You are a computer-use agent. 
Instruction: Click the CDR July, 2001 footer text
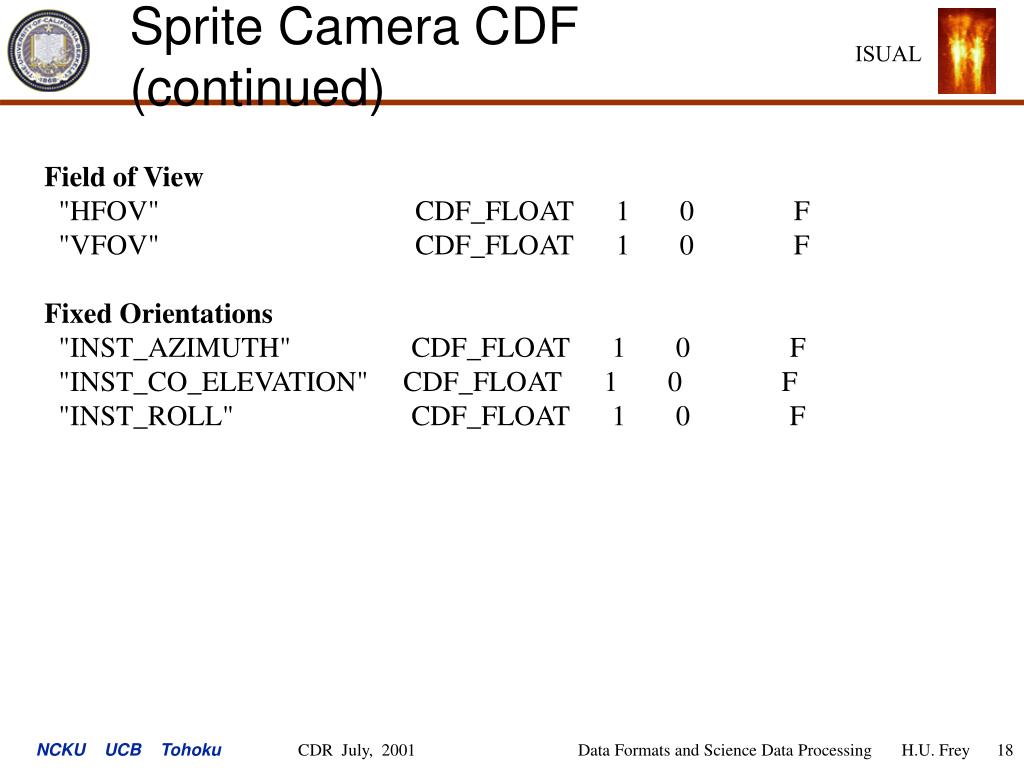coord(357,750)
